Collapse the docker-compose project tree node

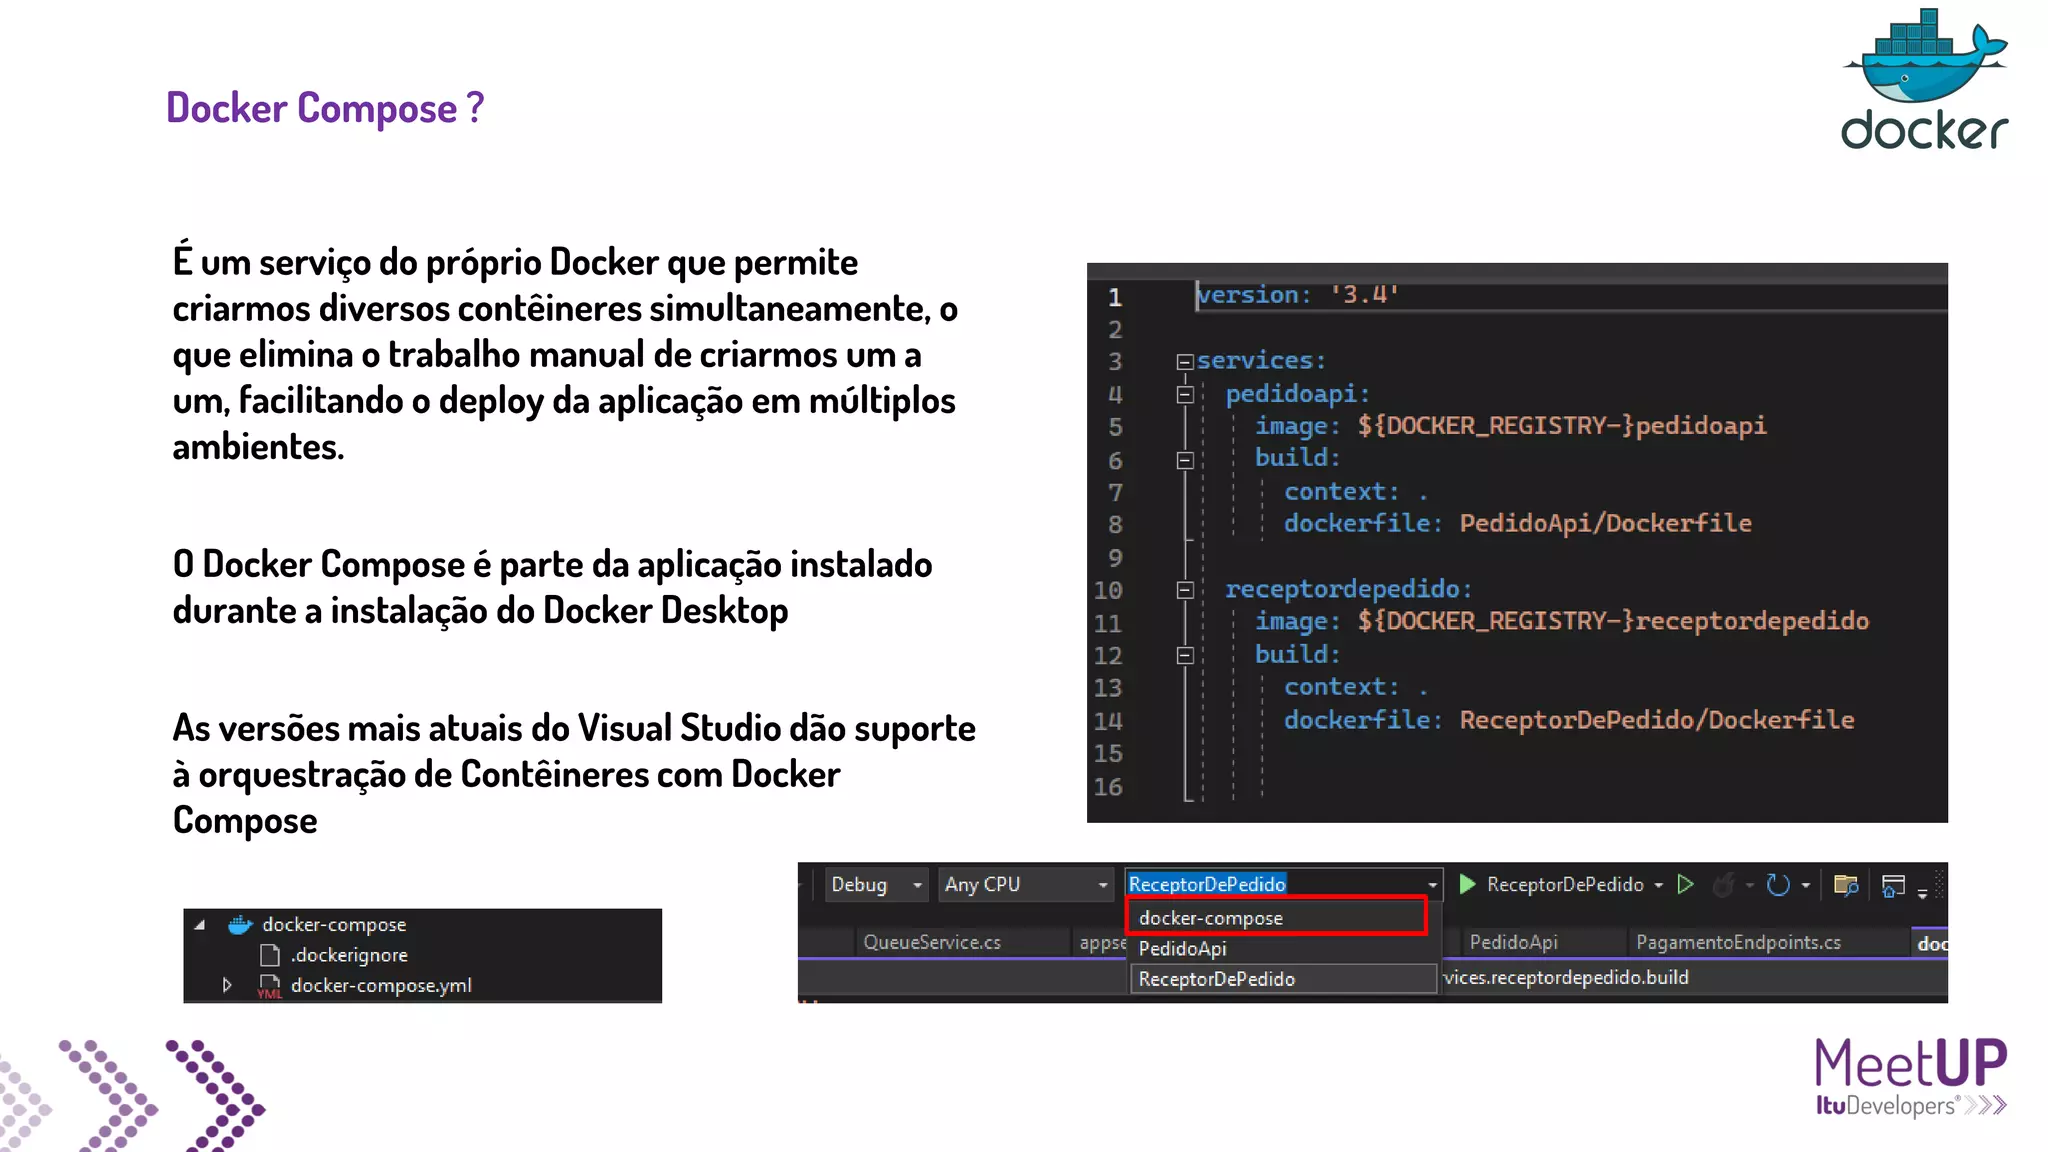click(200, 925)
